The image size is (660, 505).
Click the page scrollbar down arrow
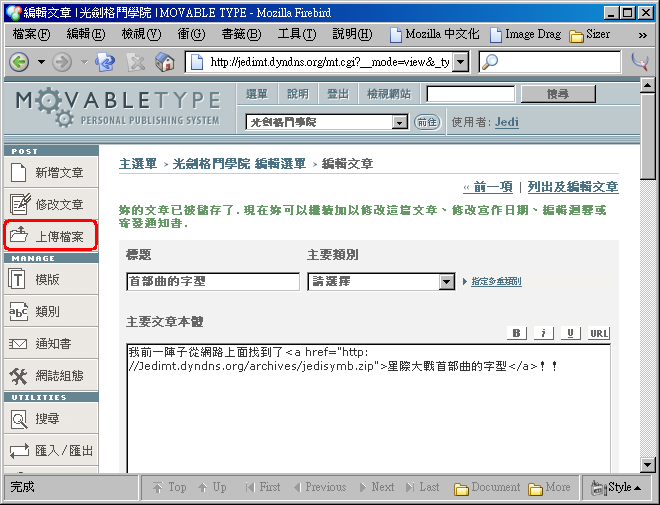(647, 465)
